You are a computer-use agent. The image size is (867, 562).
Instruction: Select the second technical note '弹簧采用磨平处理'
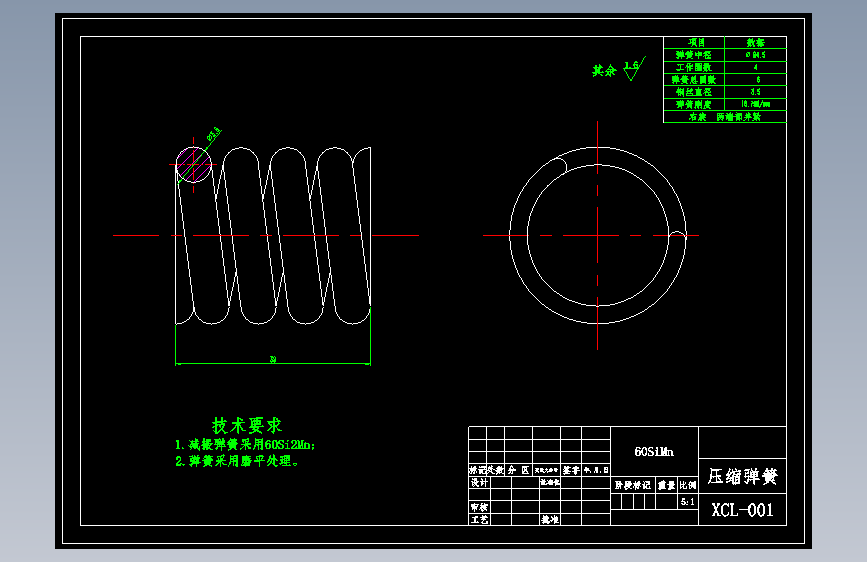[x=237, y=461]
